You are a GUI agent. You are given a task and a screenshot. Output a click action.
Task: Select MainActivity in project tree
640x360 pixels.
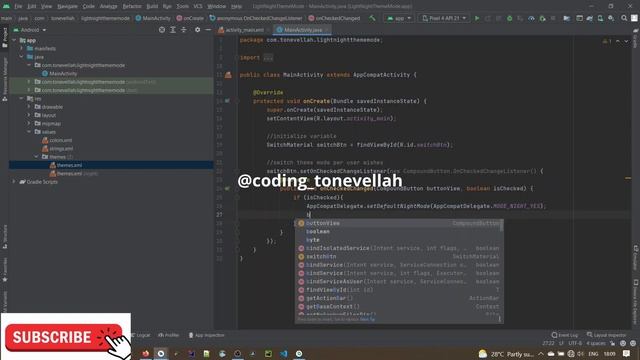(x=60, y=73)
